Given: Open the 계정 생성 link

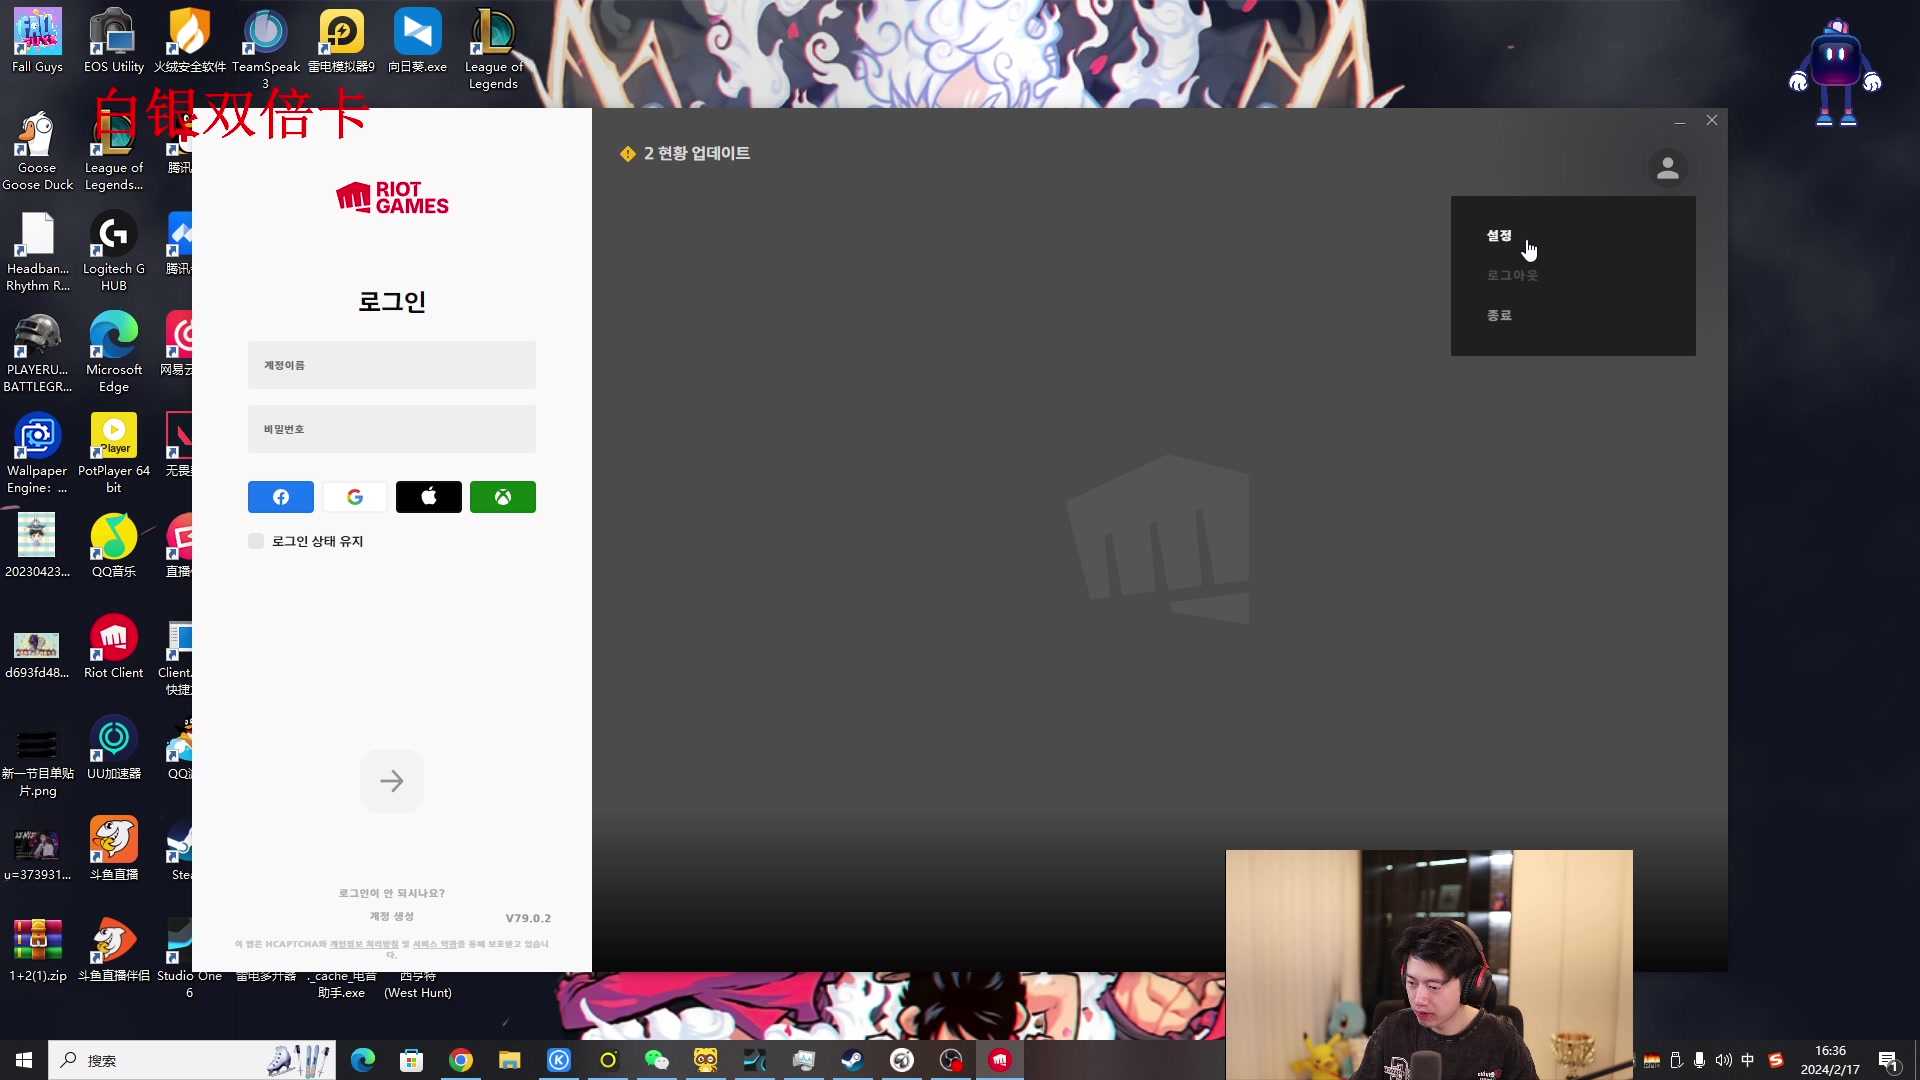Looking at the screenshot, I should pyautogui.click(x=392, y=916).
